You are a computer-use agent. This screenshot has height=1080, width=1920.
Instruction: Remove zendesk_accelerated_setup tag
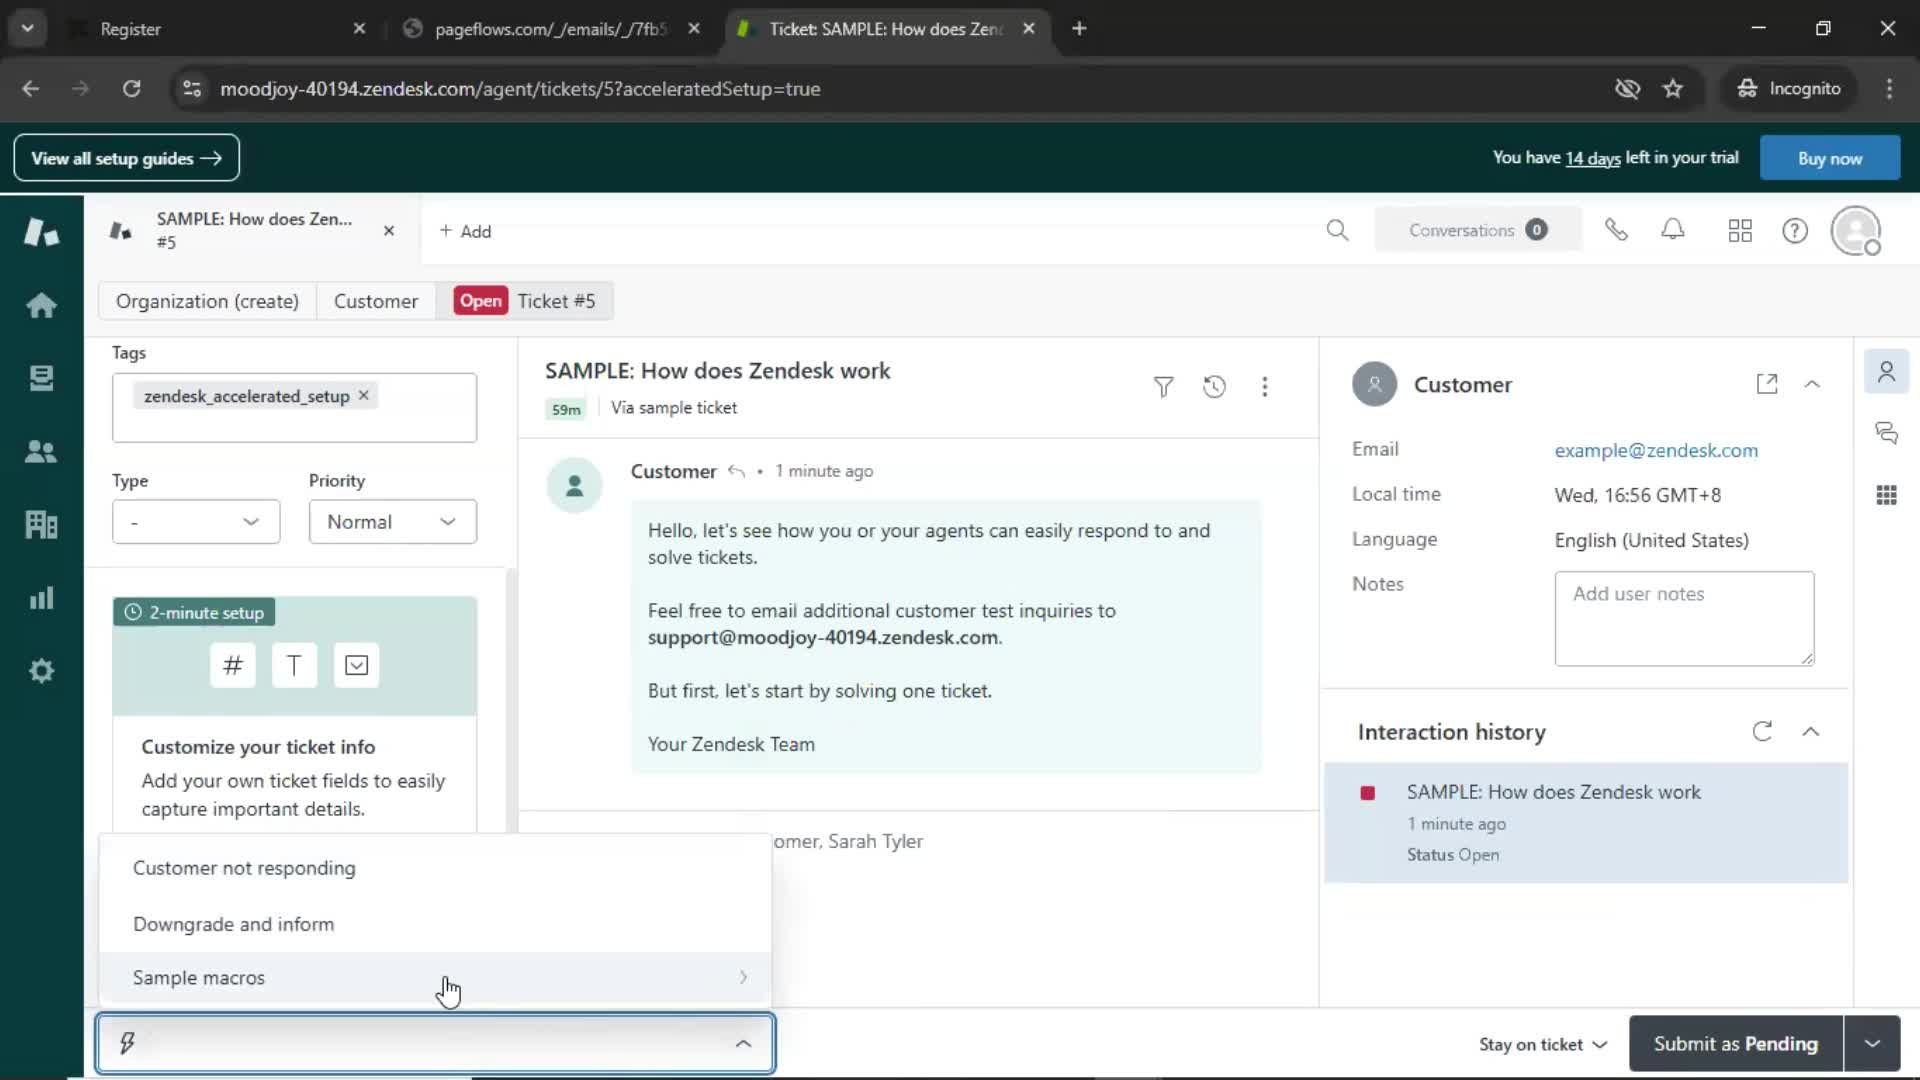click(x=364, y=395)
